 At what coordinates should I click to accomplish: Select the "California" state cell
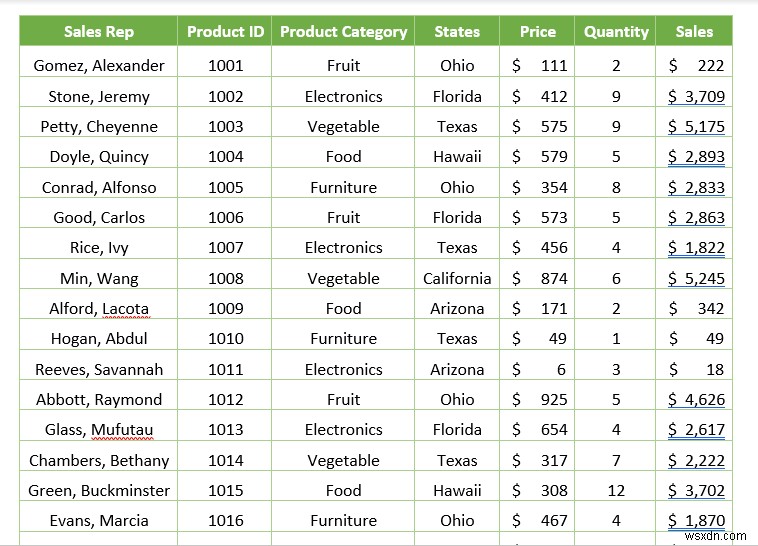(457, 278)
